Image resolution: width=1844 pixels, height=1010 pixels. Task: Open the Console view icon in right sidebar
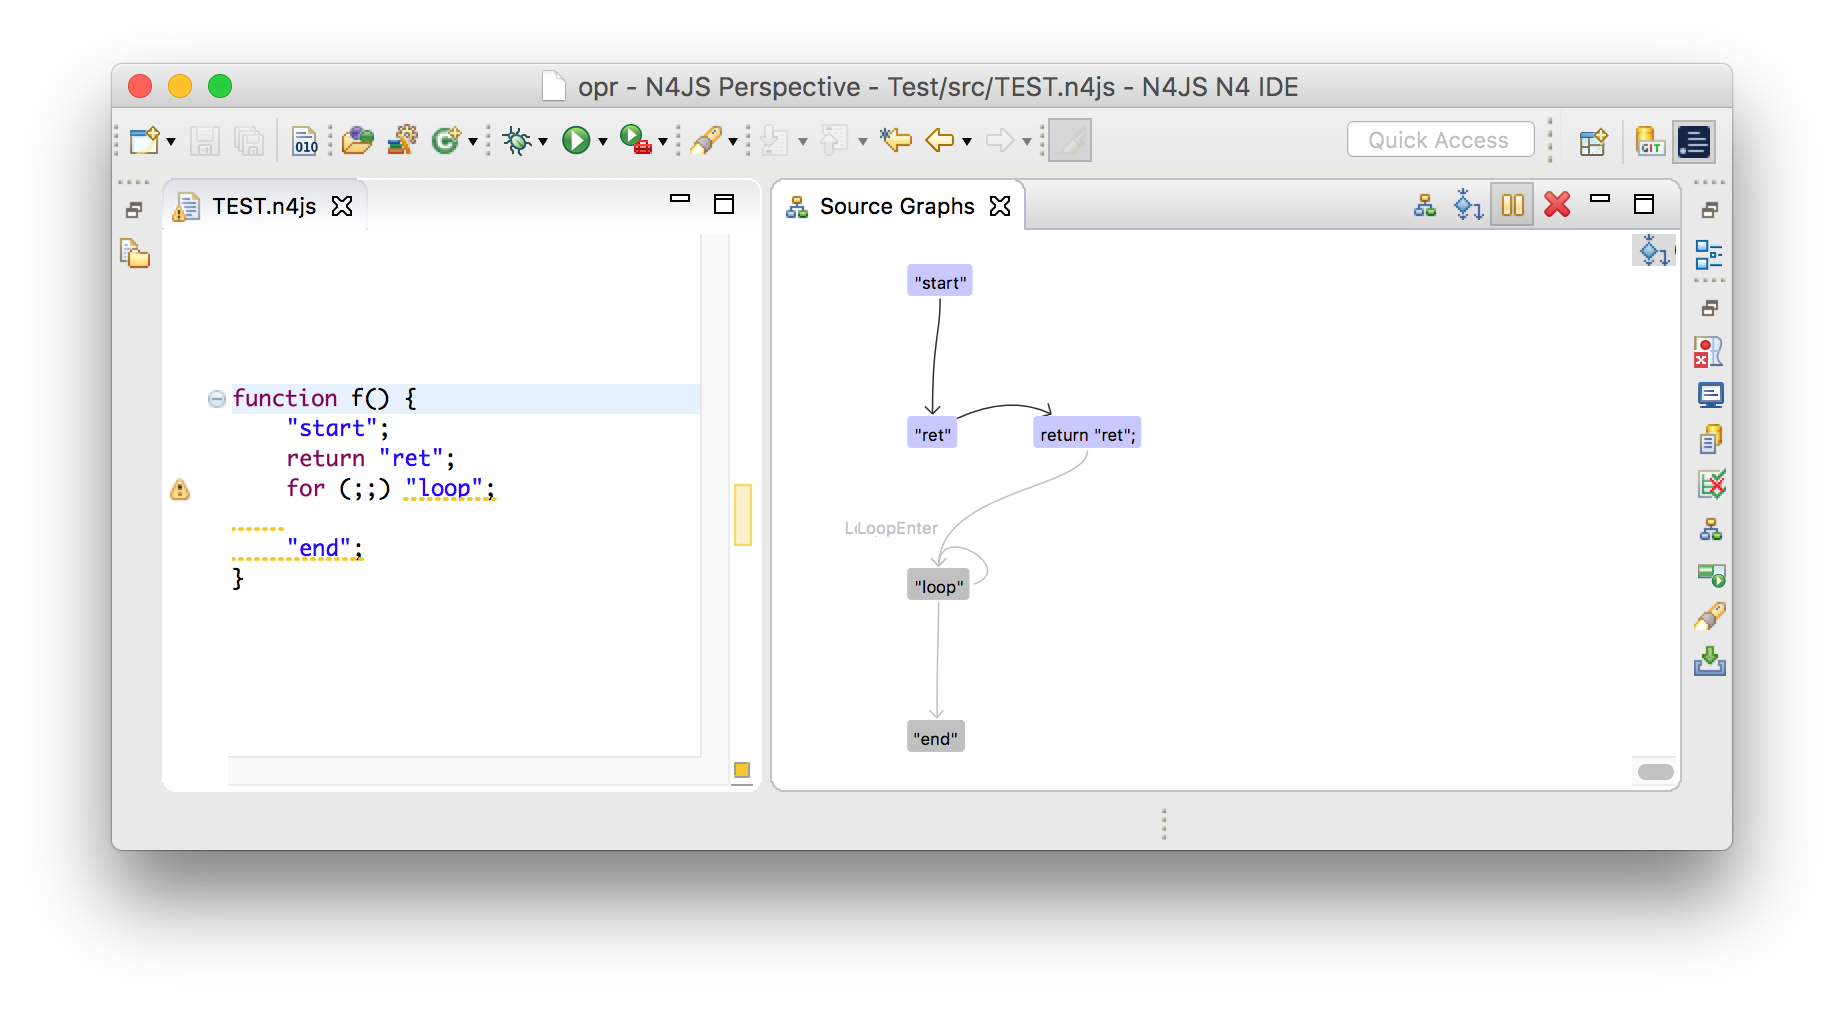click(x=1710, y=396)
